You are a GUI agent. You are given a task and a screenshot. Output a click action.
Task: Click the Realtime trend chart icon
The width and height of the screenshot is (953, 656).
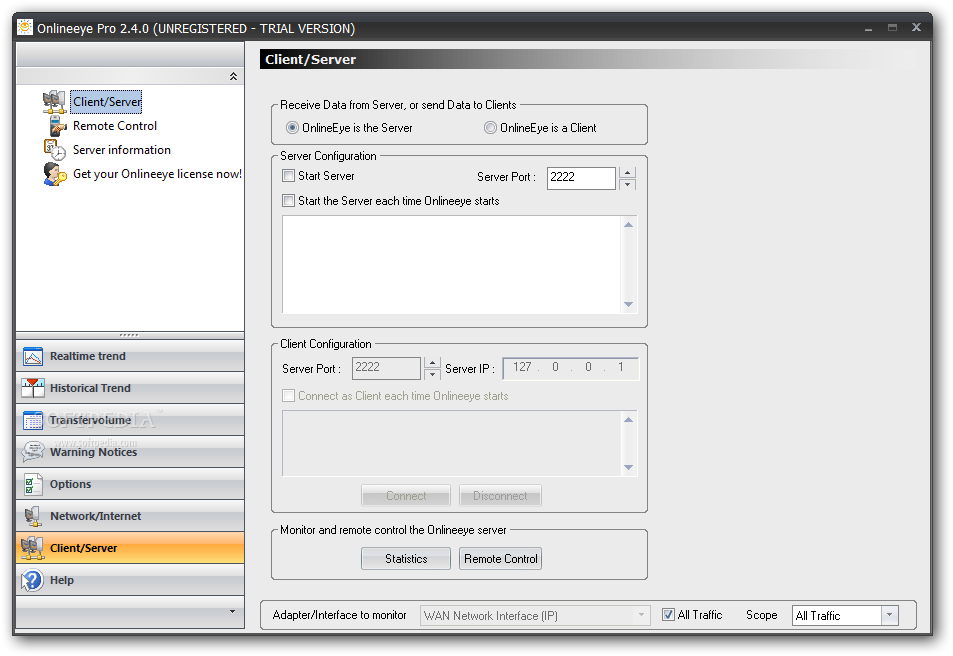tap(33, 356)
